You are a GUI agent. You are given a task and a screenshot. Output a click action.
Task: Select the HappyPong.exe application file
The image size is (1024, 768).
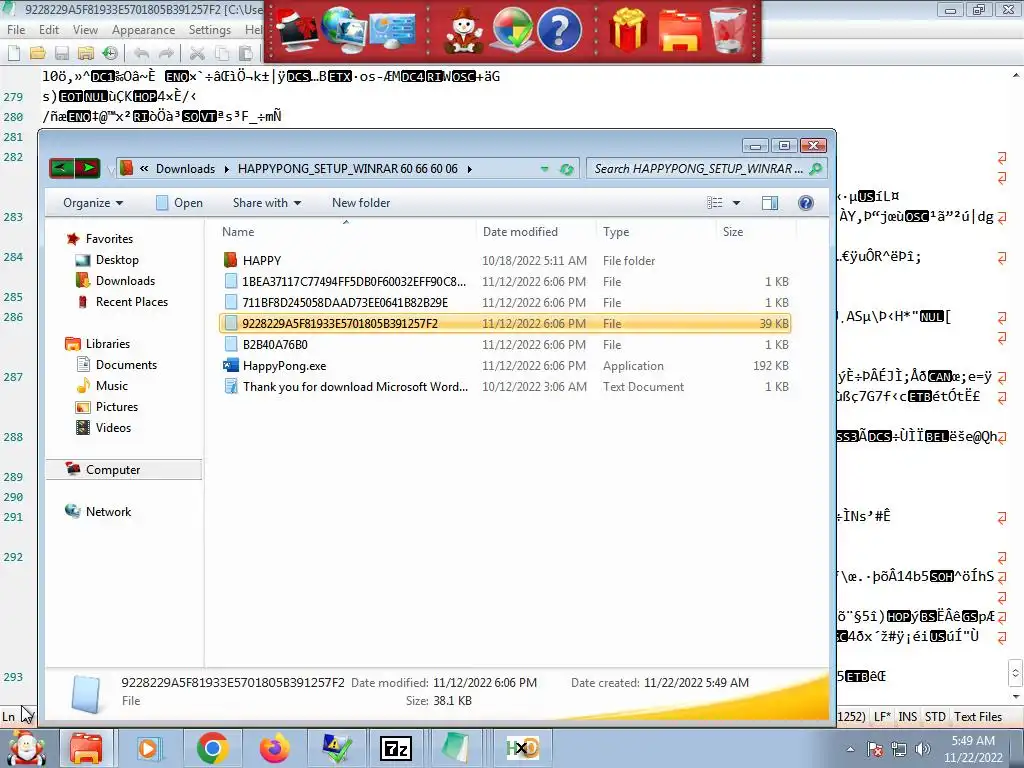pyautogui.click(x=505, y=366)
